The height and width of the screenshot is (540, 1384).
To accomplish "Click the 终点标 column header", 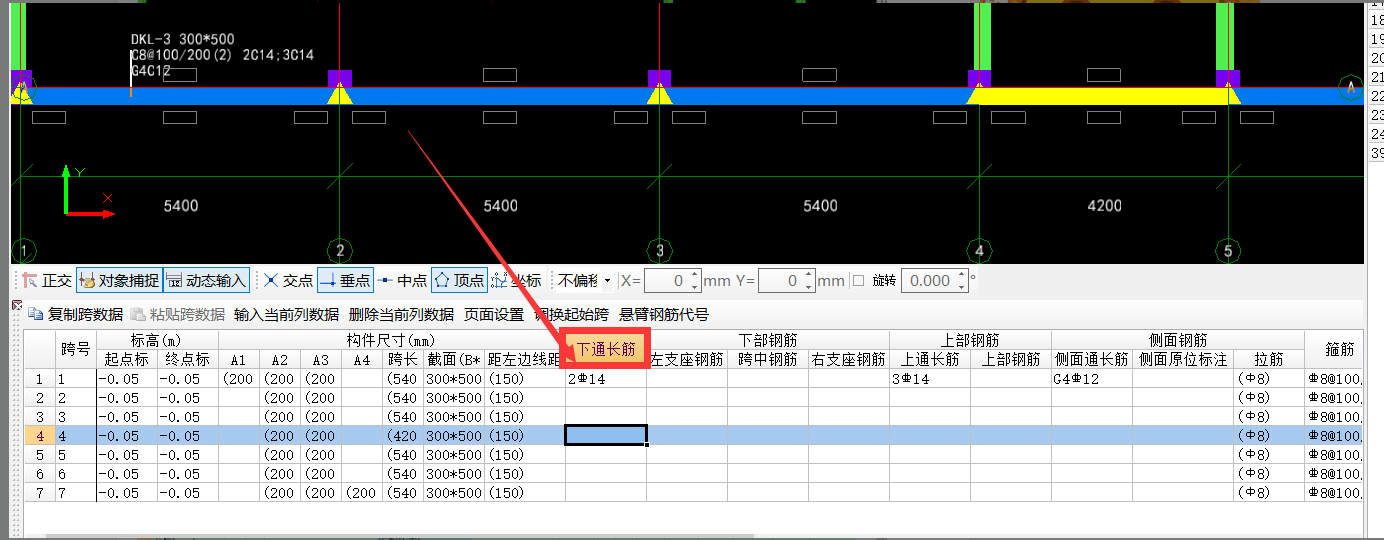I will 188,359.
